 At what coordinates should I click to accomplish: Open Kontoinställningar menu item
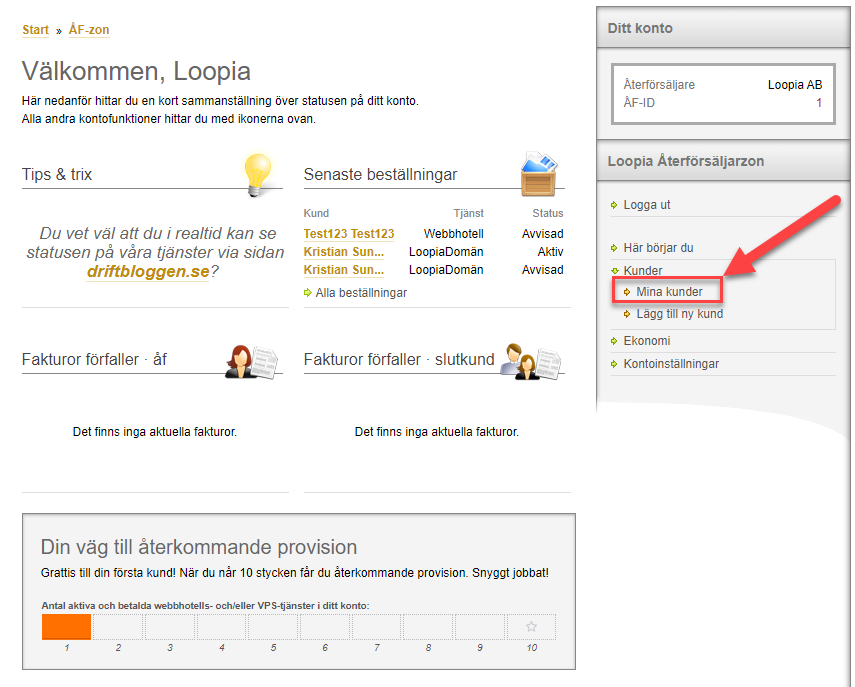[x=671, y=364]
